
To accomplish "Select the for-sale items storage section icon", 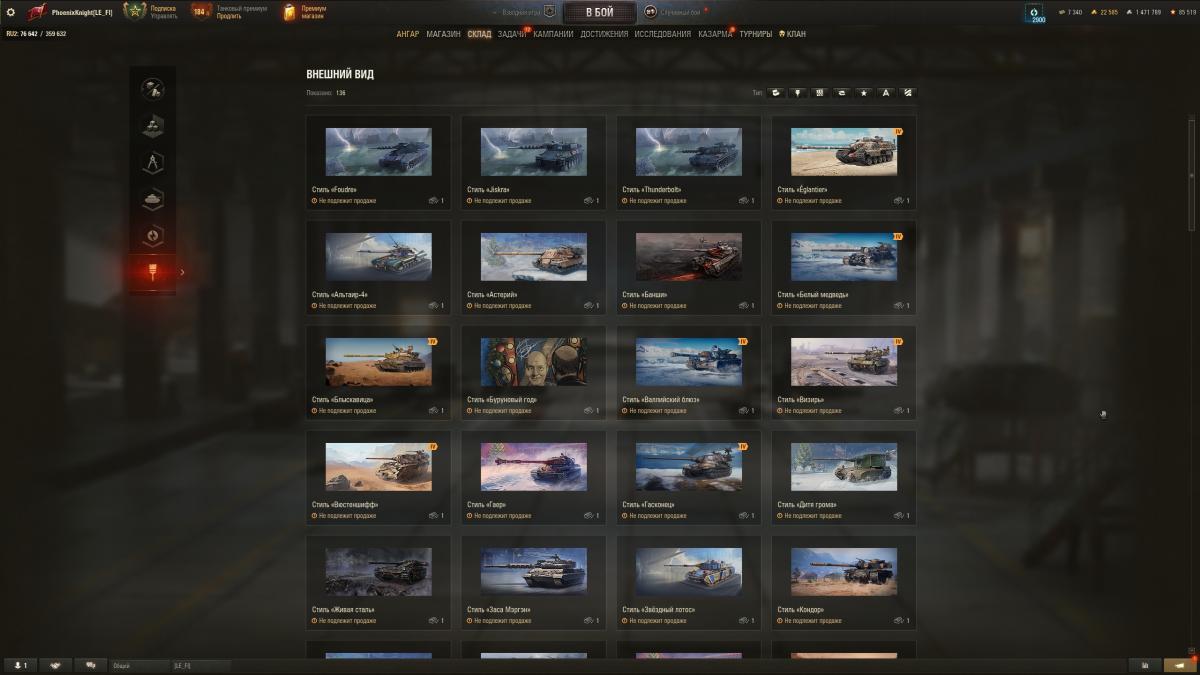I will [152, 89].
